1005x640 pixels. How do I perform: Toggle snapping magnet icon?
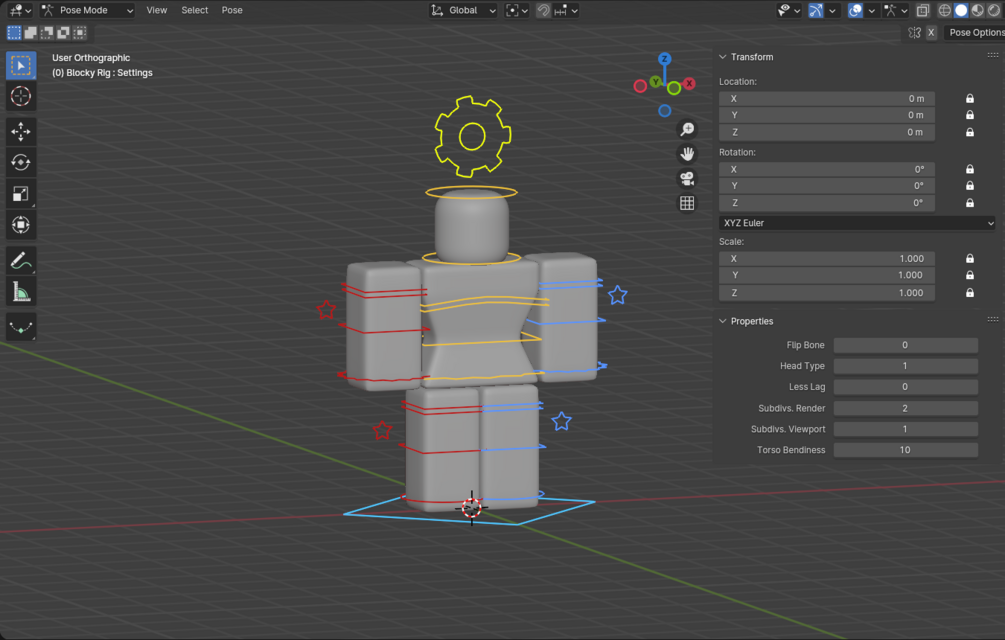(544, 10)
